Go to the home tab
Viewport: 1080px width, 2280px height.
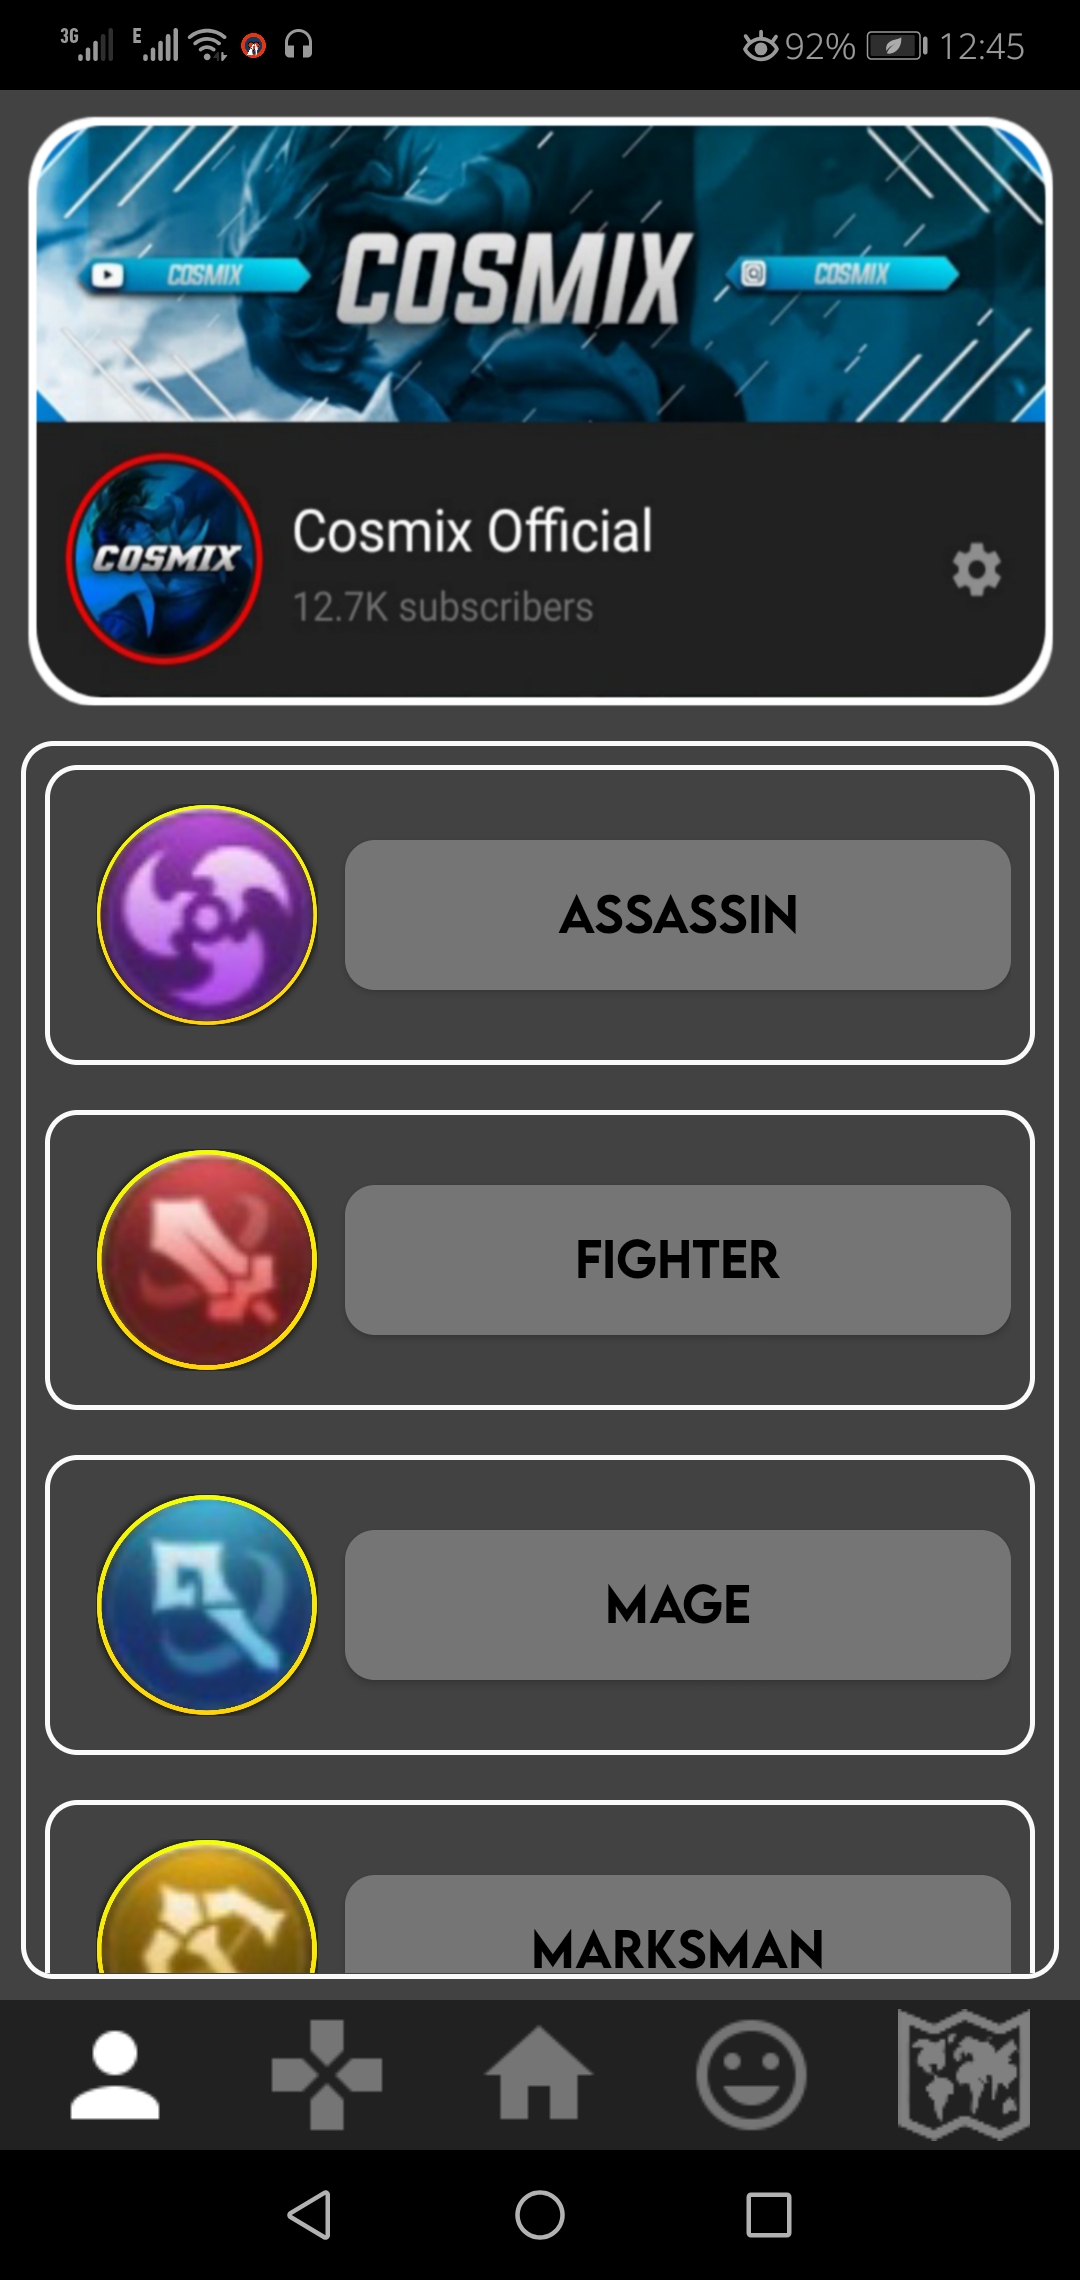pyautogui.click(x=539, y=2073)
